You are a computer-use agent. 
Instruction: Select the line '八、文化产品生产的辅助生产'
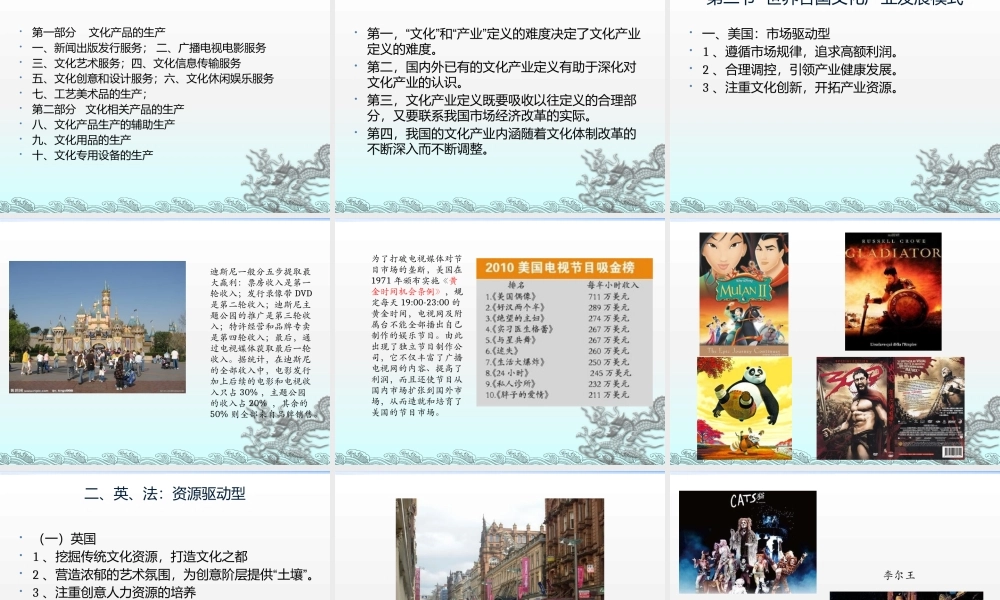point(103,124)
